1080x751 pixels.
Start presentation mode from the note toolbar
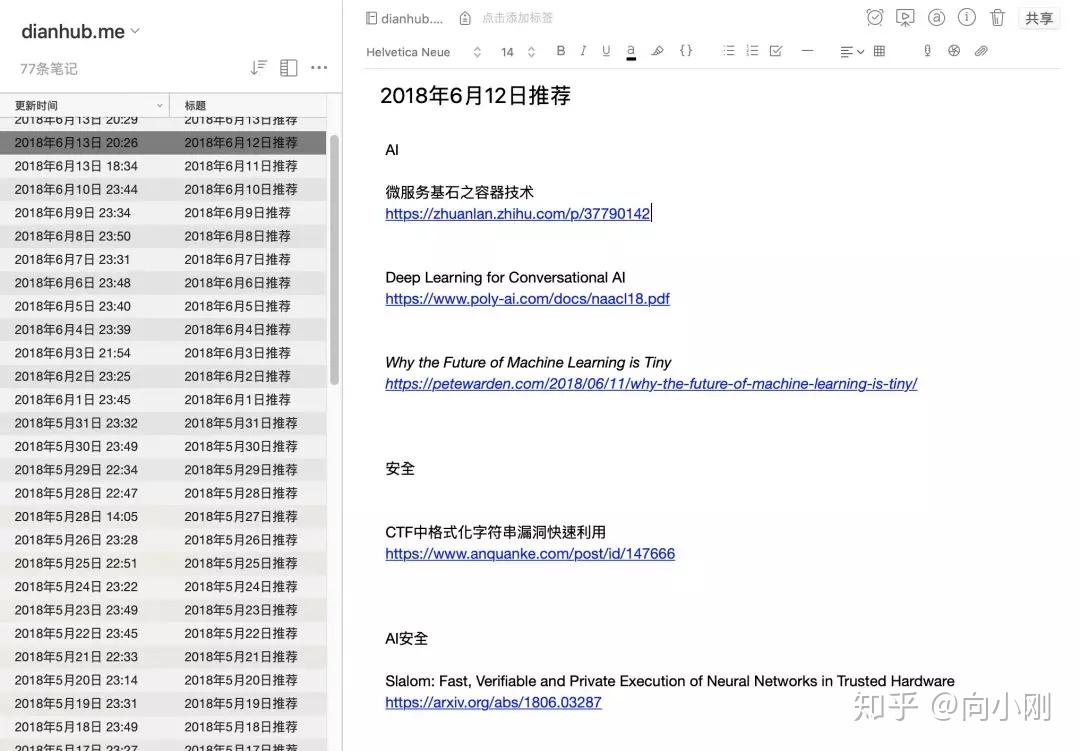click(x=905, y=18)
